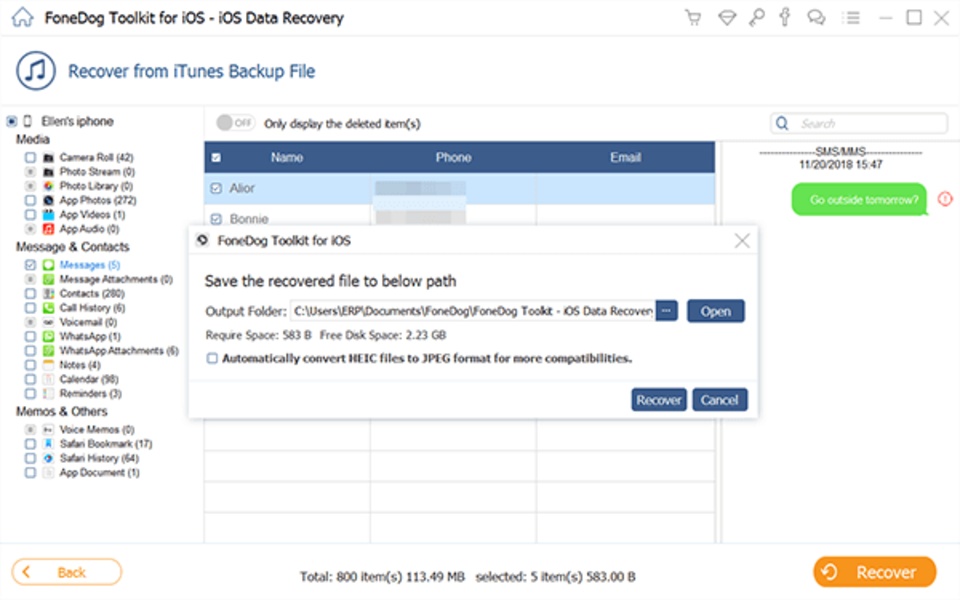Check the Contacts (280) checkbox
This screenshot has width=960, height=600.
[x=30, y=293]
